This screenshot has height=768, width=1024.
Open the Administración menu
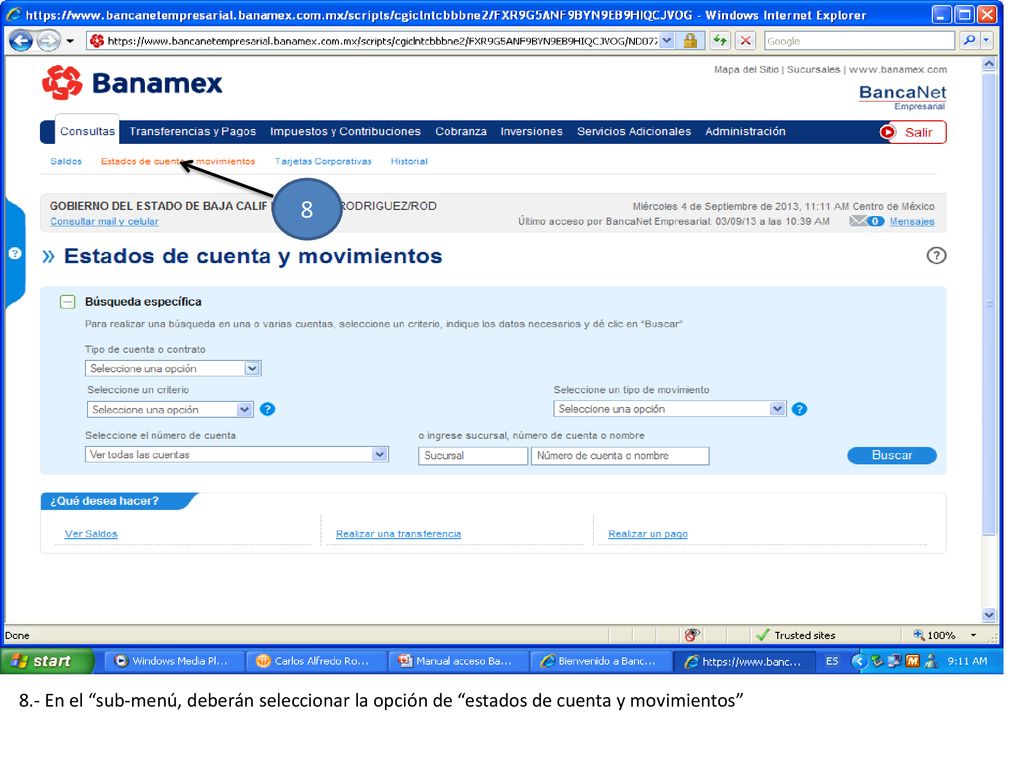(744, 131)
